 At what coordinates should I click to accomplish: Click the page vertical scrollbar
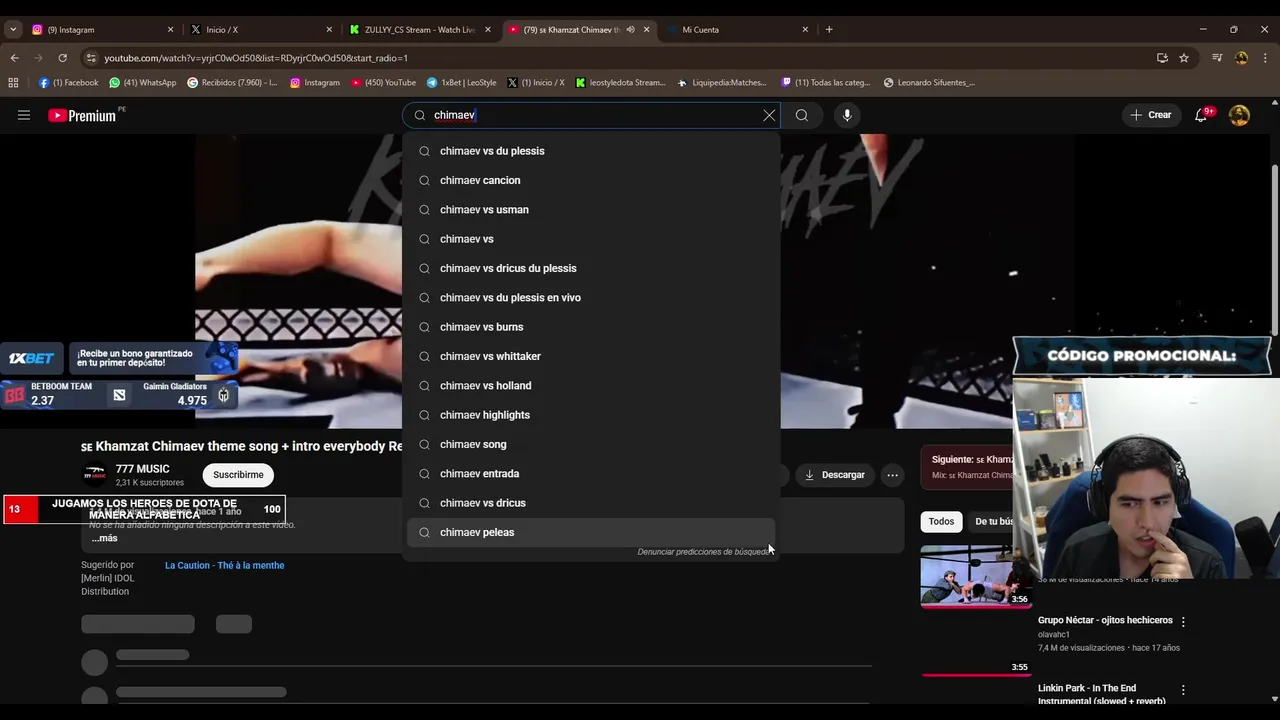[x=1273, y=250]
